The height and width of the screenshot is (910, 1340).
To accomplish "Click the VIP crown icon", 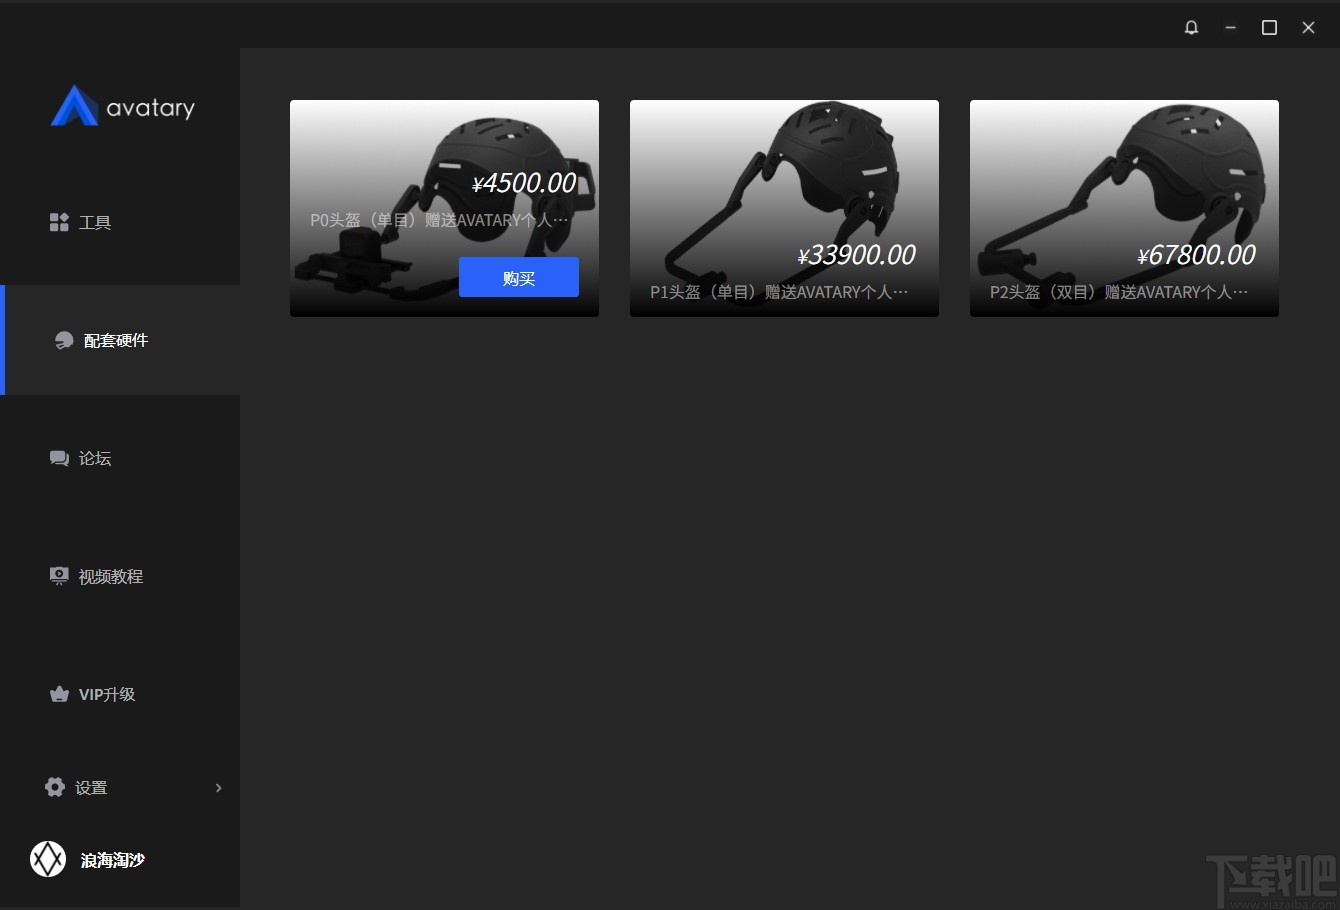I will coord(59,694).
